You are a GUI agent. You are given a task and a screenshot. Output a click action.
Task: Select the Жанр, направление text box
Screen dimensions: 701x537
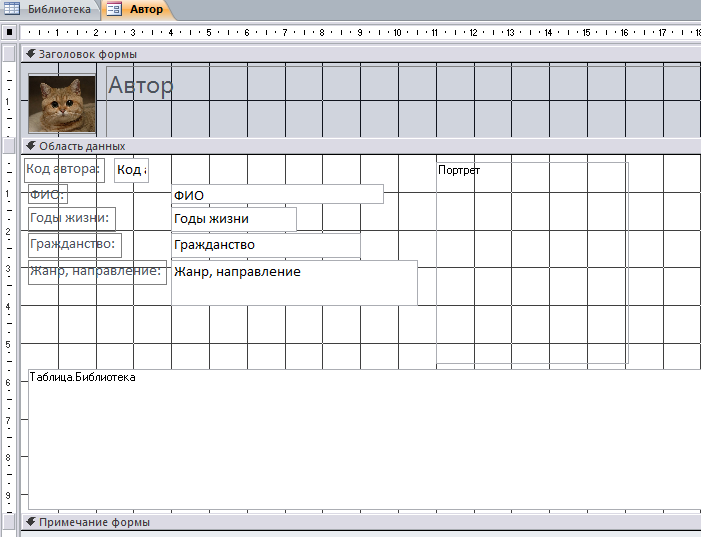tap(294, 283)
